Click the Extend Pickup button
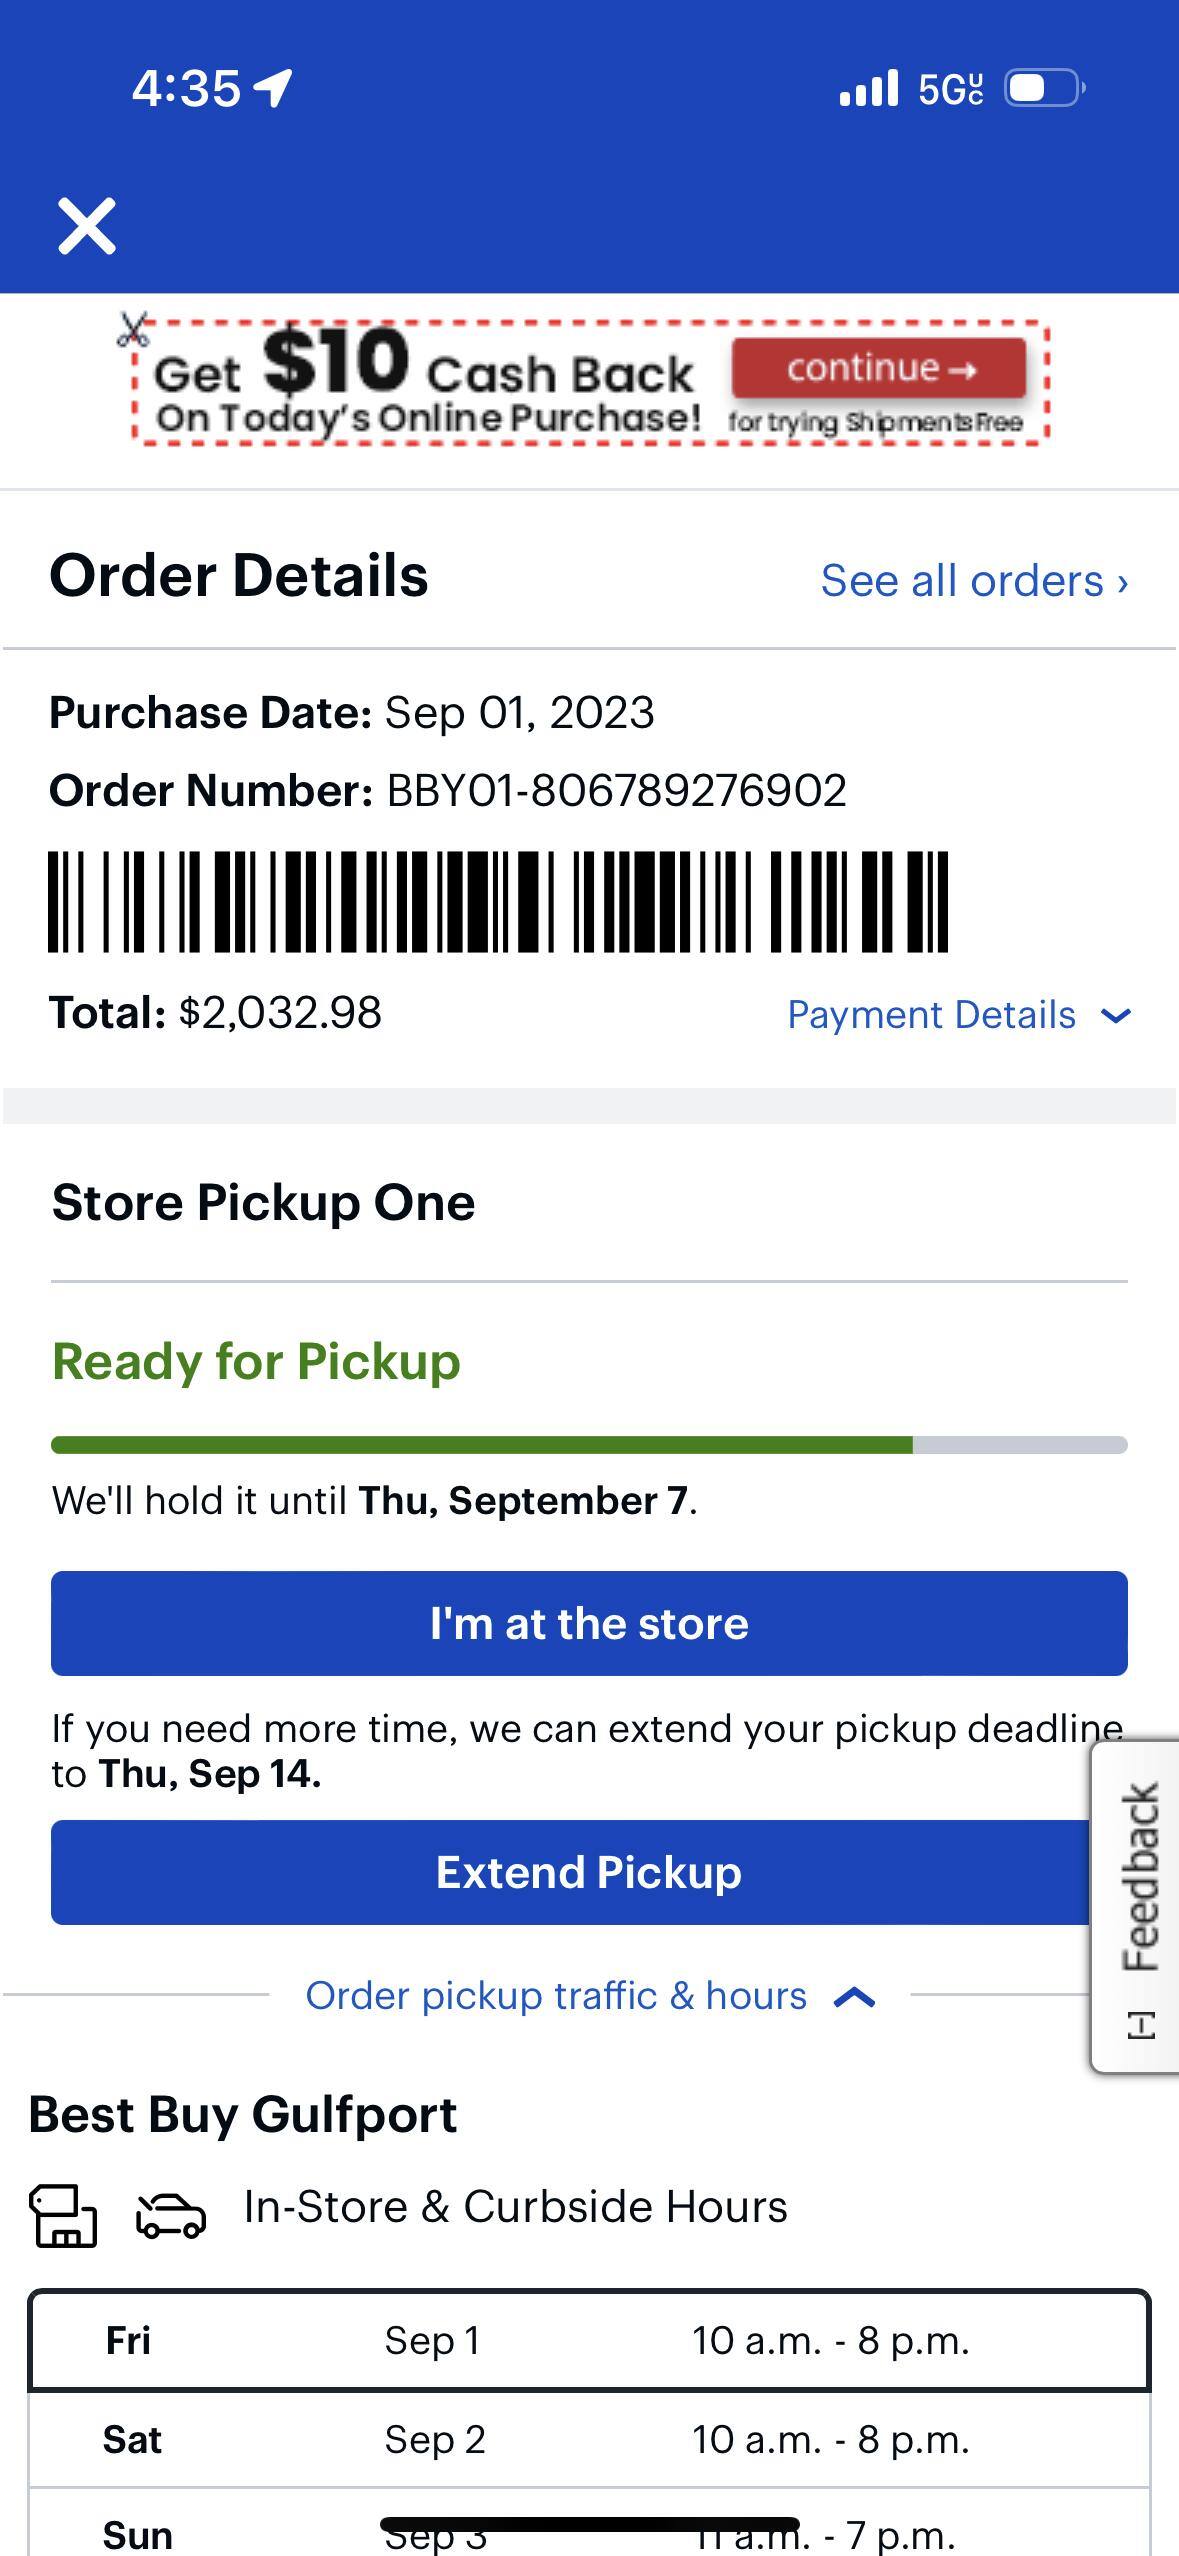This screenshot has height=2556, width=1179. click(589, 1872)
